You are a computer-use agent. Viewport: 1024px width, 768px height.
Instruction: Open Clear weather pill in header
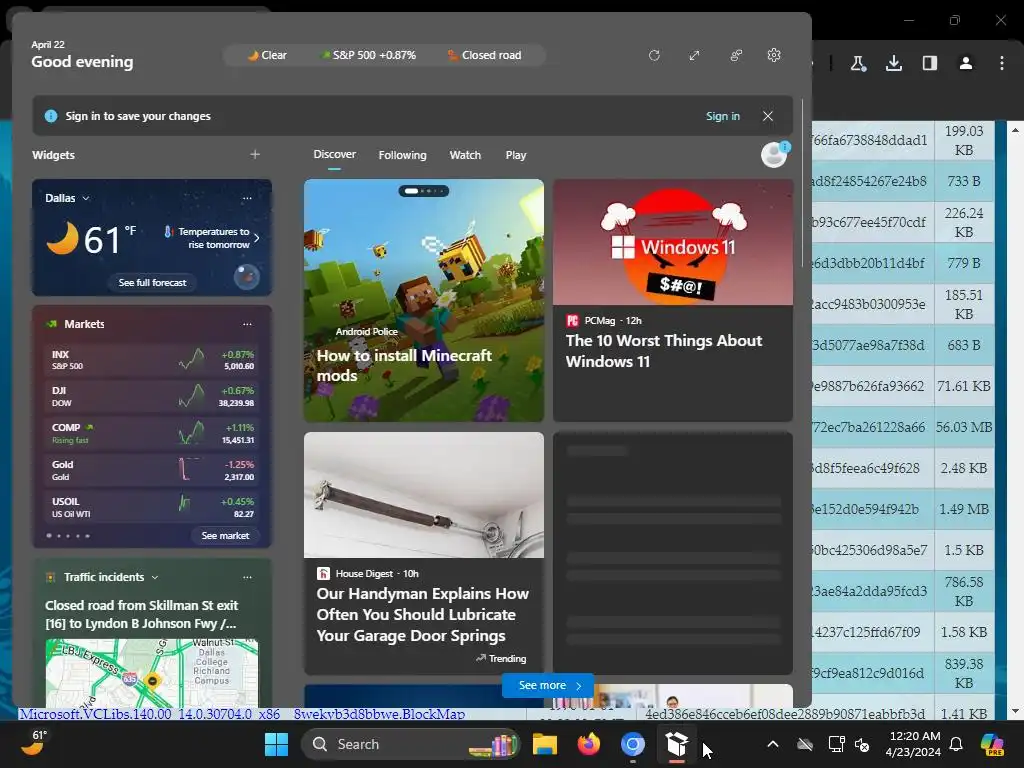click(x=267, y=56)
